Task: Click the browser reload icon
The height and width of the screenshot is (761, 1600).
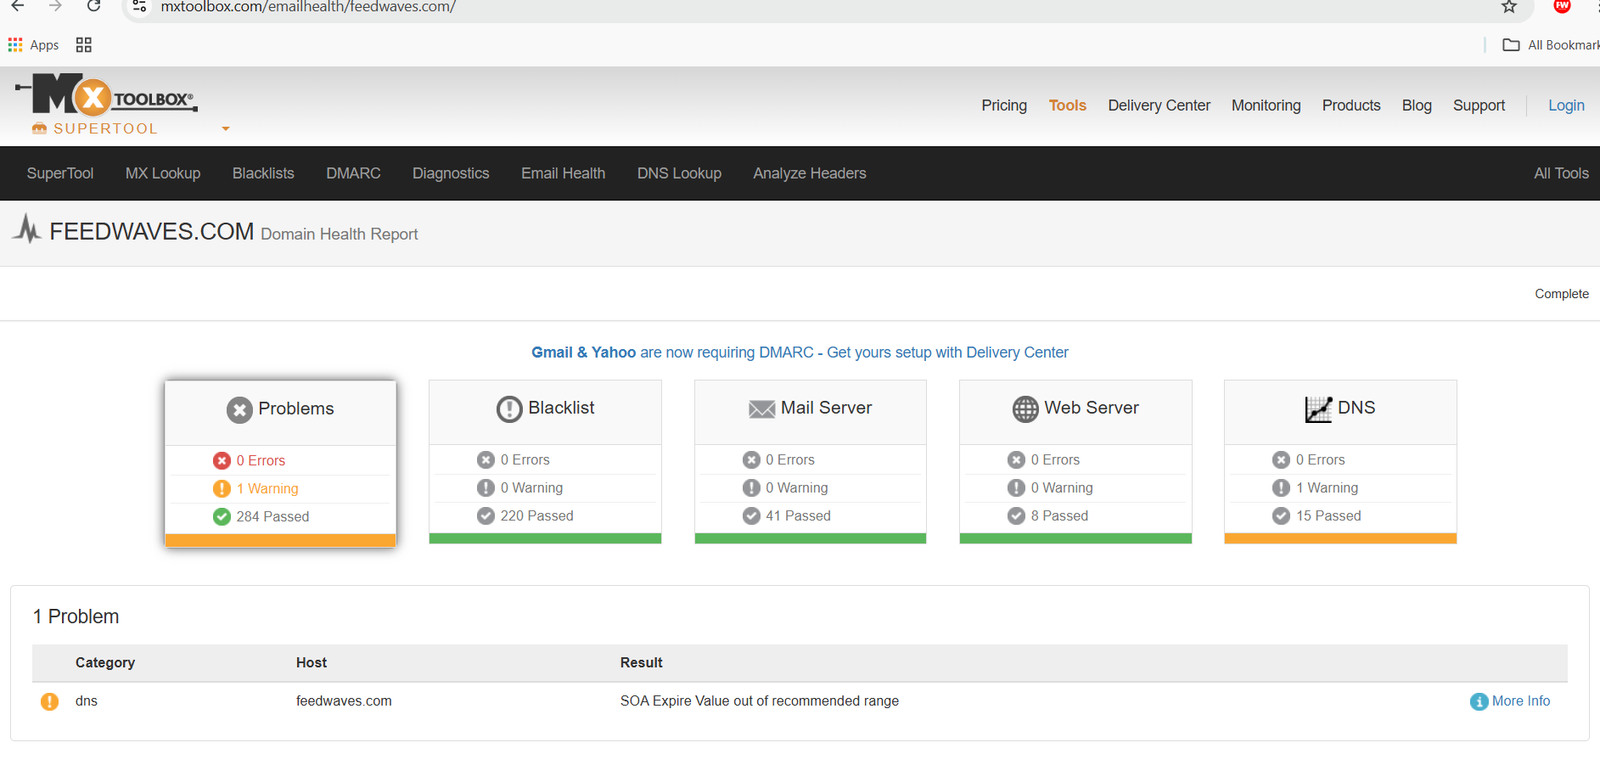Action: pyautogui.click(x=93, y=7)
